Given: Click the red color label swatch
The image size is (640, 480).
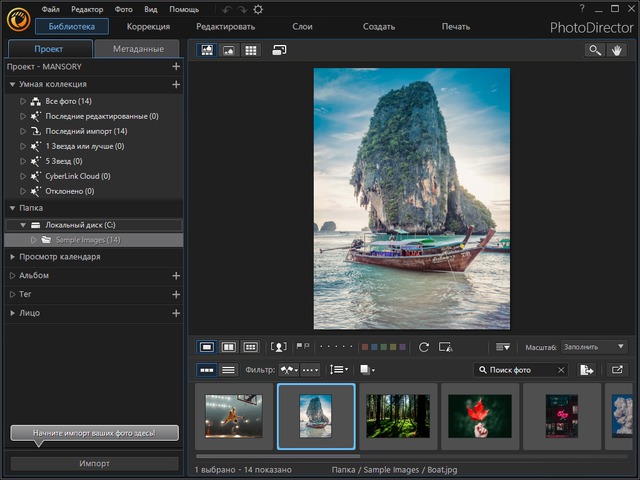Looking at the screenshot, I should [366, 347].
